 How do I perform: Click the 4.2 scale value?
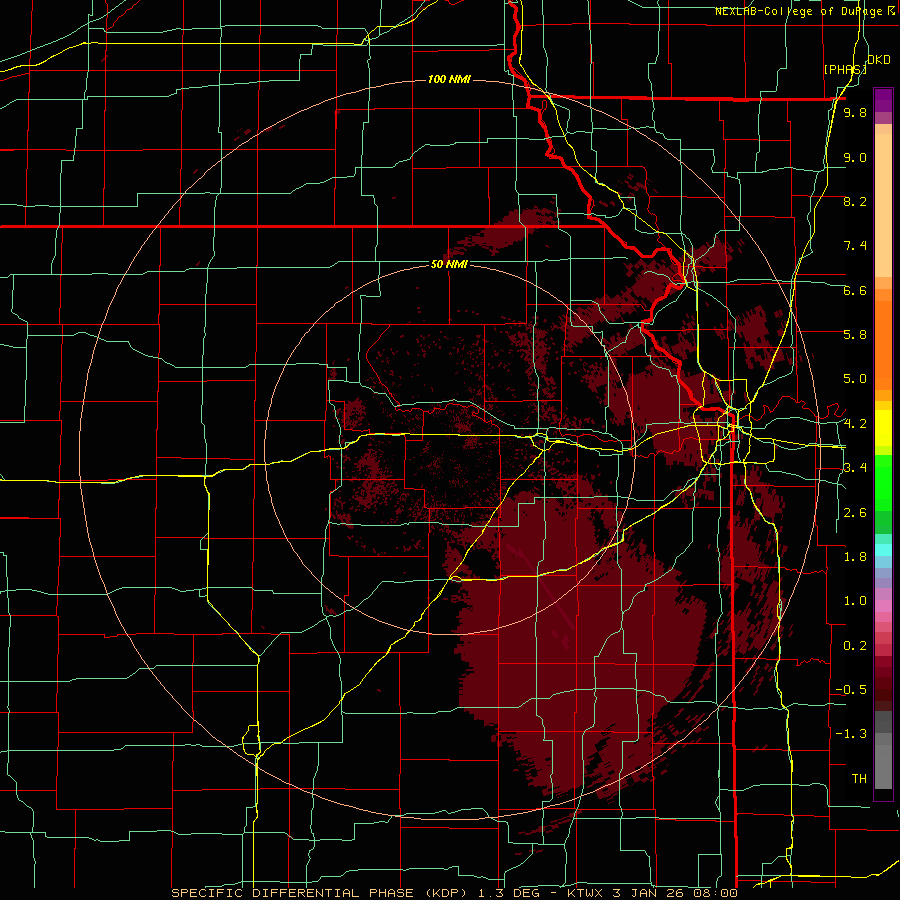click(x=855, y=424)
